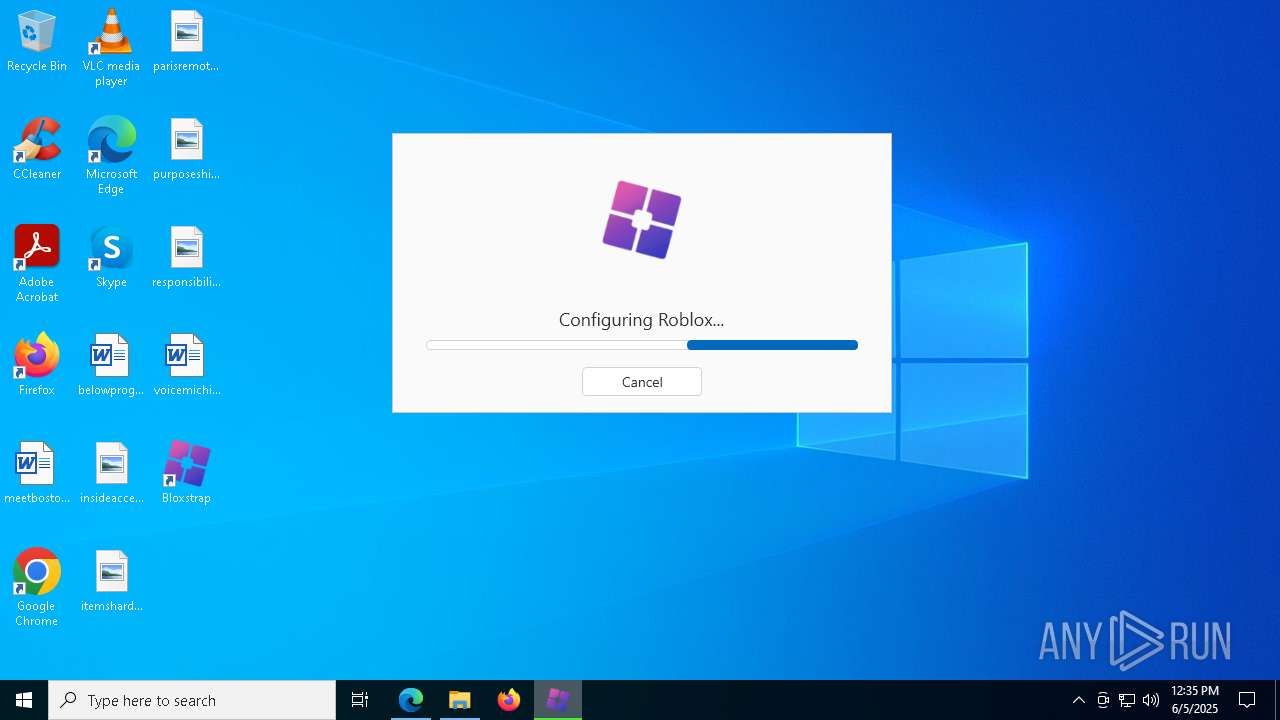This screenshot has width=1280, height=720.
Task: Select the belowprog... Word document
Action: click(x=111, y=366)
